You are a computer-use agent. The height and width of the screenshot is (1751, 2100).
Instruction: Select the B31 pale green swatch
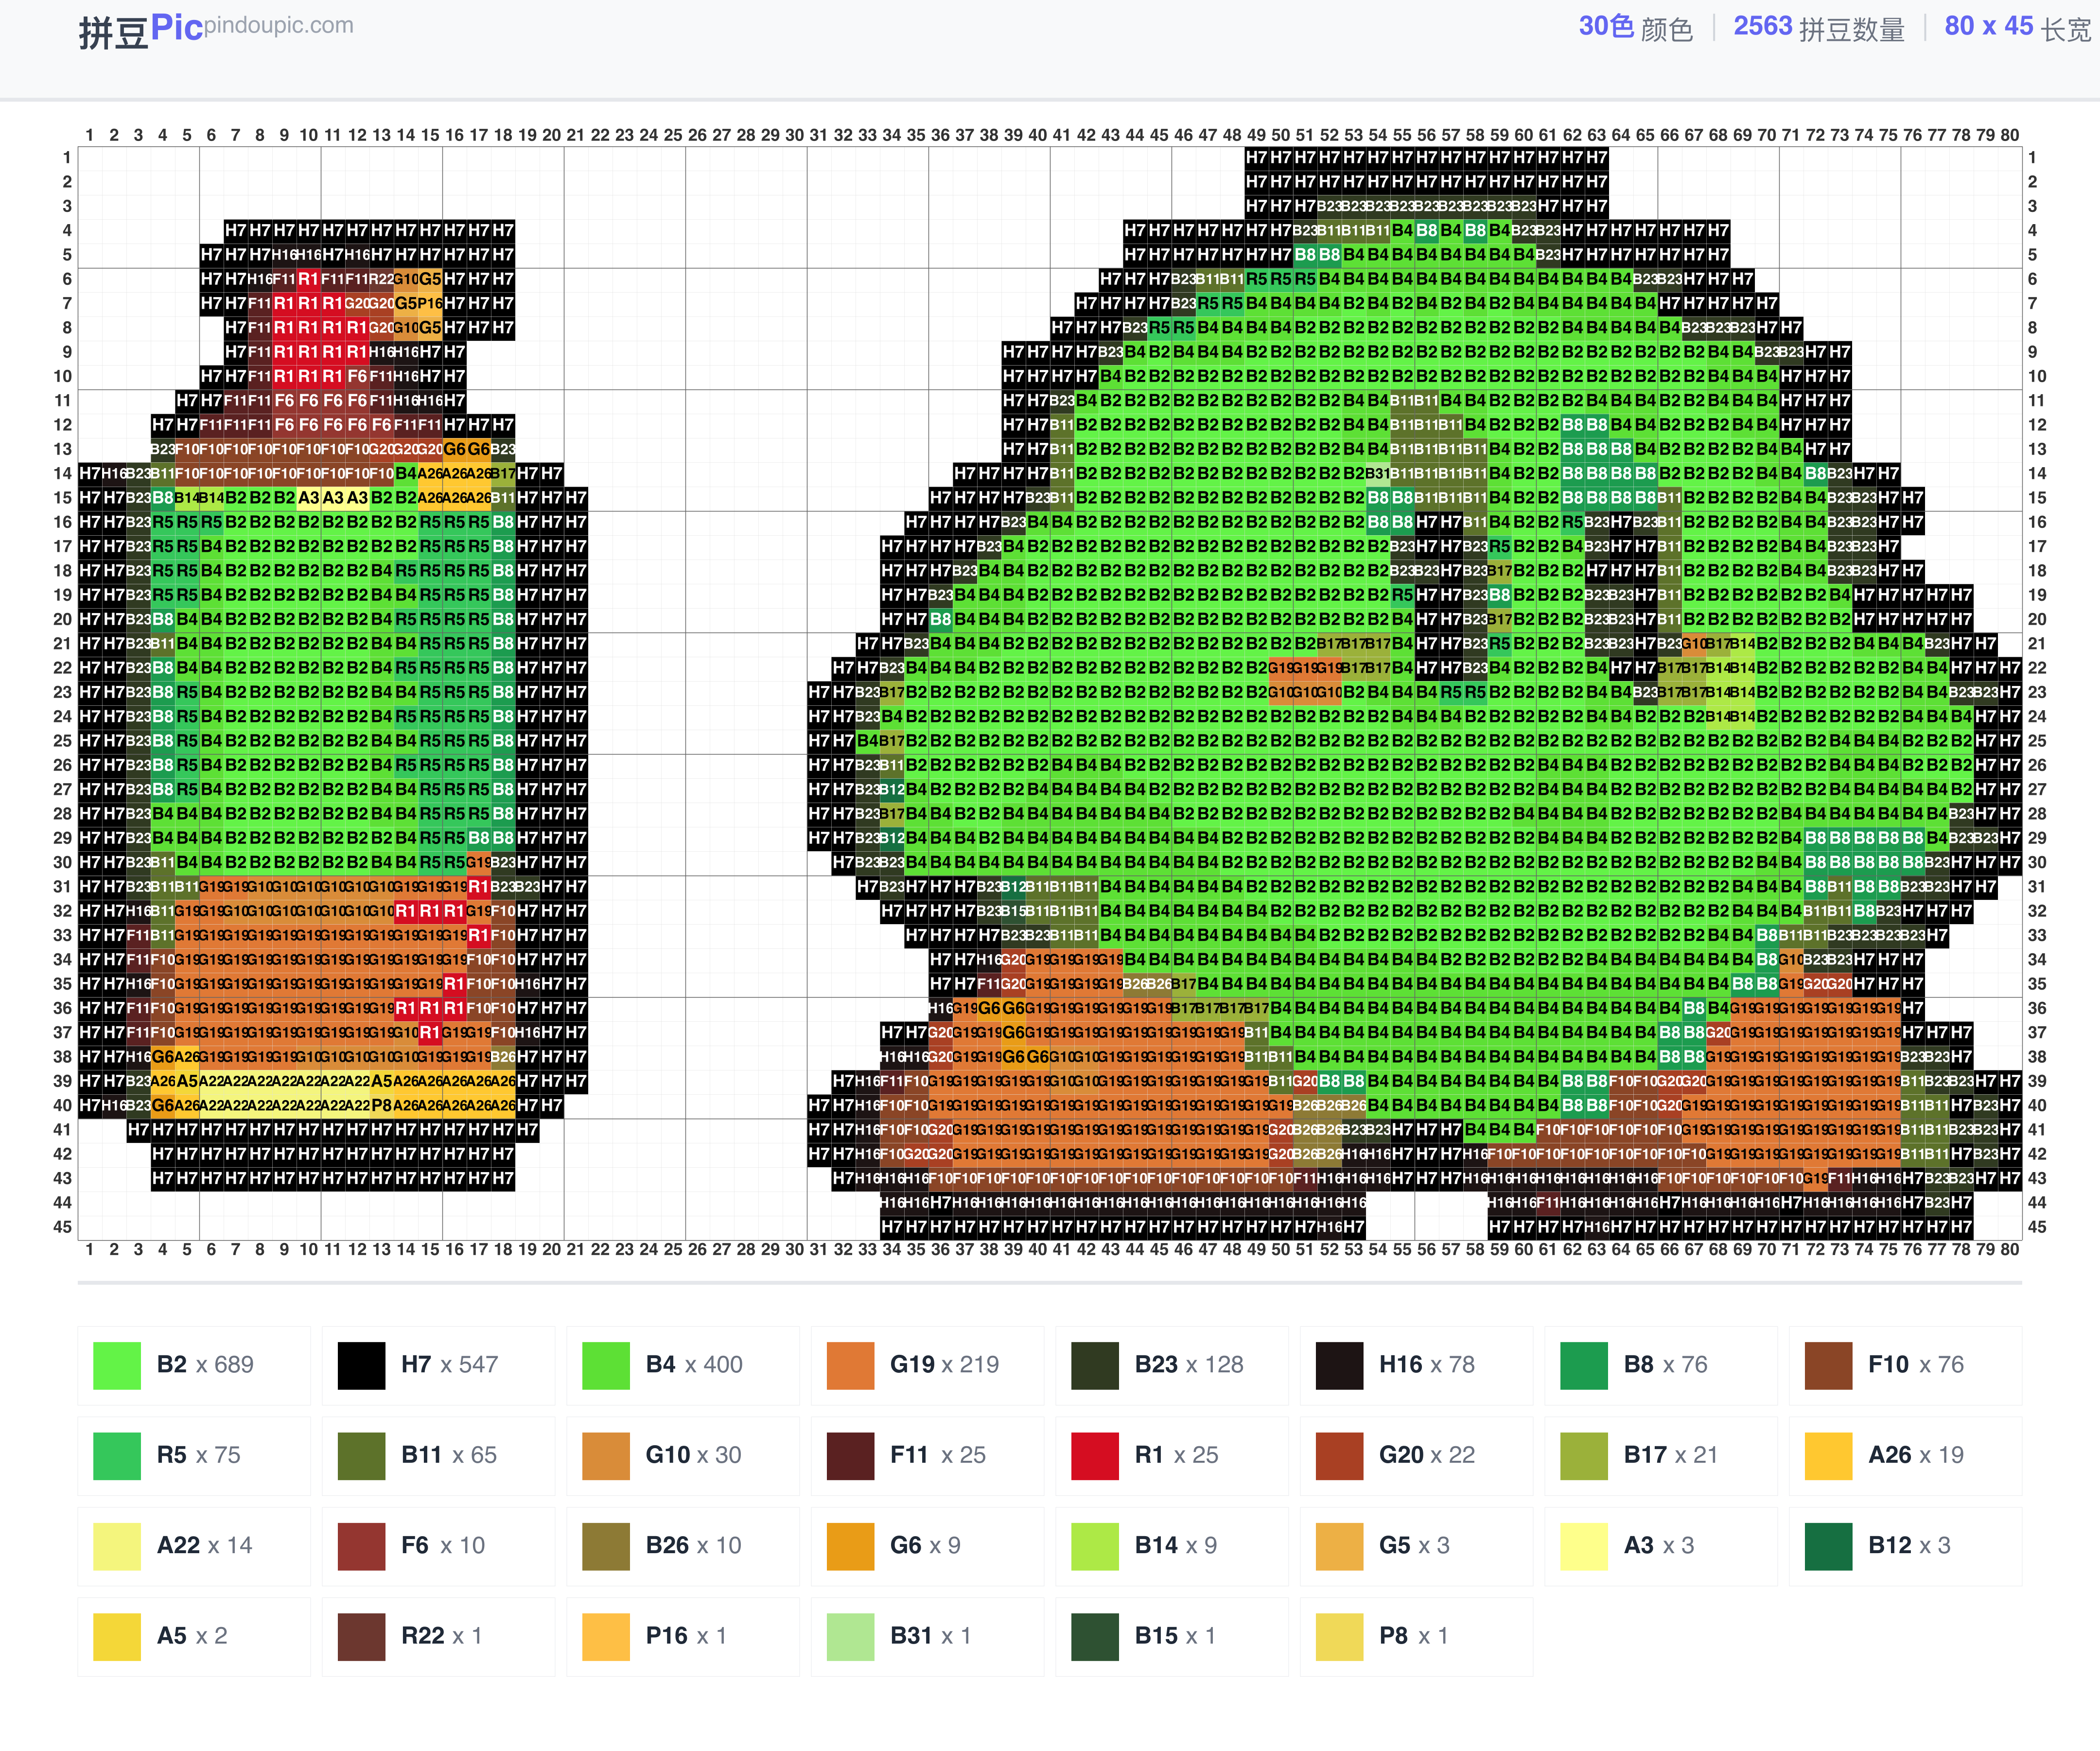850,1636
